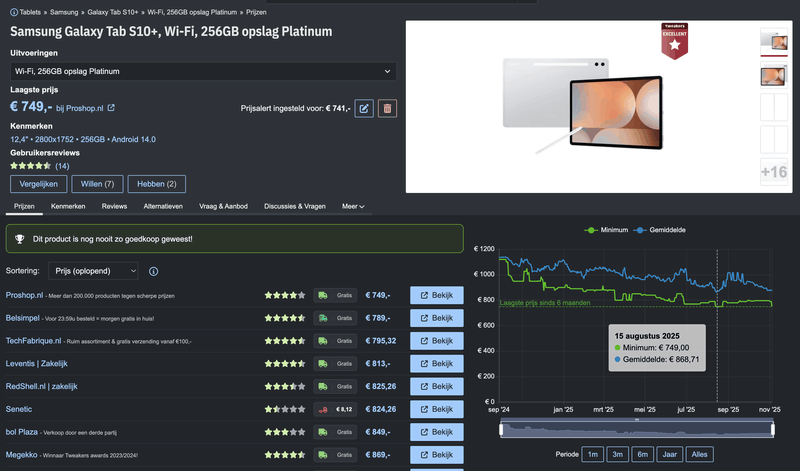Click Bekijk for Leventis Zakelijk offer

pos(437,364)
